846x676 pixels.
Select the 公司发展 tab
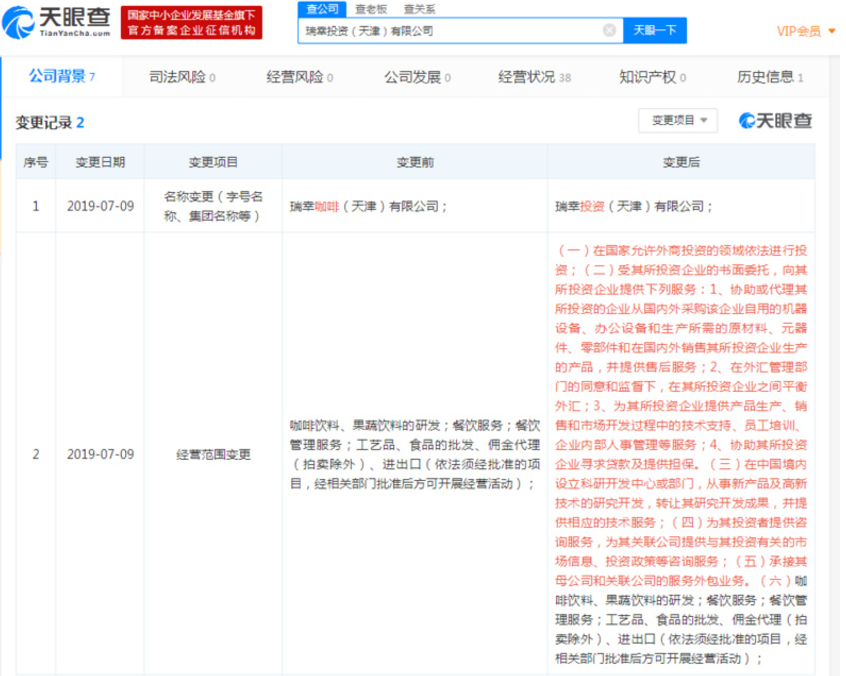(417, 77)
